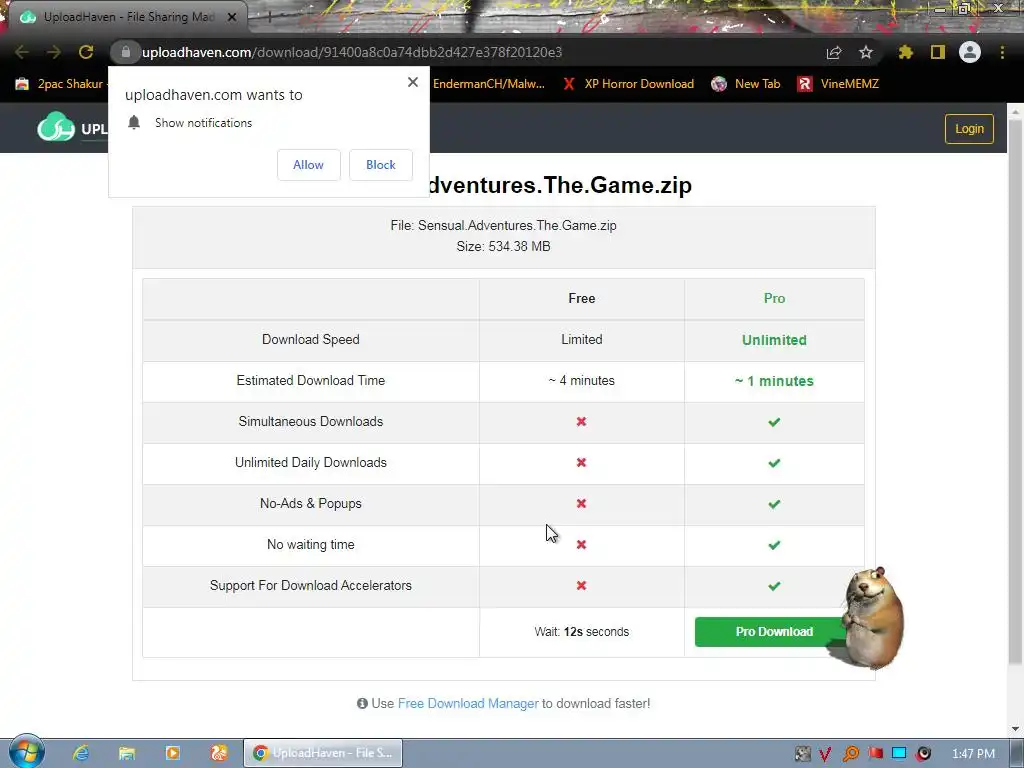Click the green Unlimited speed text

tap(774, 340)
